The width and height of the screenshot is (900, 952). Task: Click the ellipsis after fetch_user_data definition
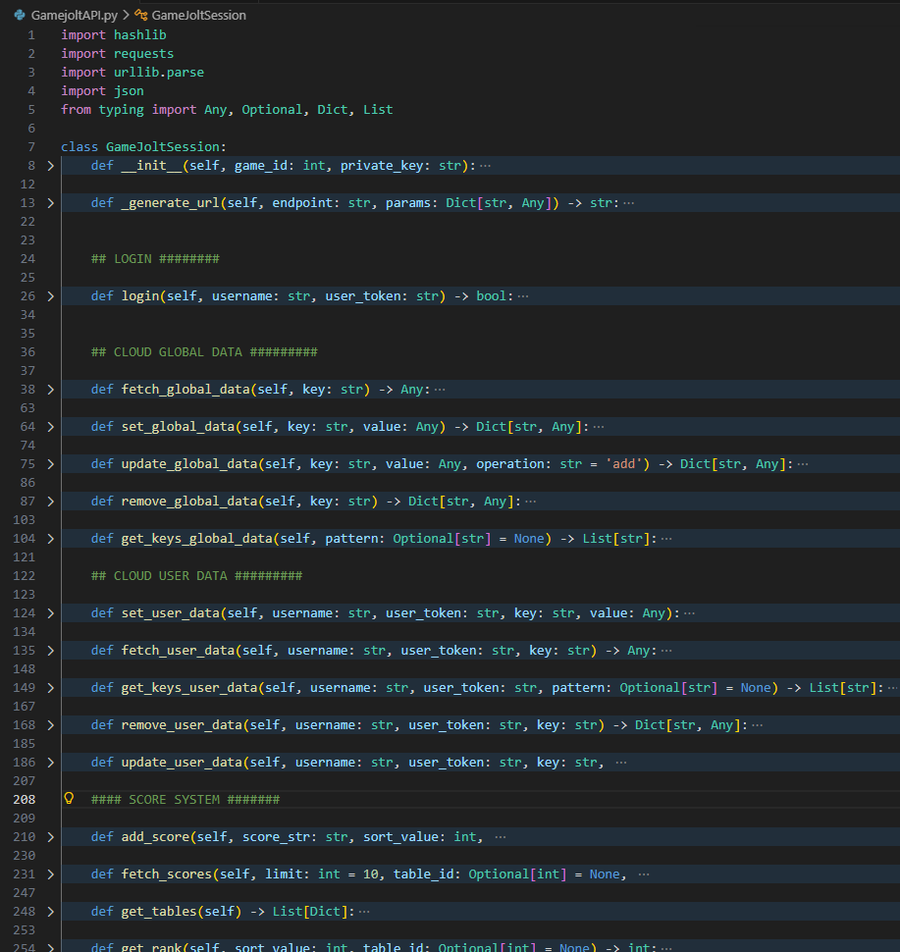coord(666,651)
